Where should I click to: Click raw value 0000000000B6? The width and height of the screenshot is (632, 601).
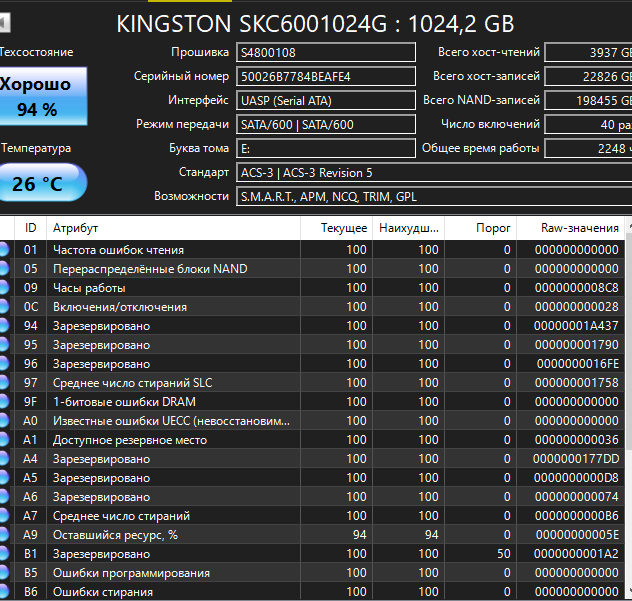point(576,516)
